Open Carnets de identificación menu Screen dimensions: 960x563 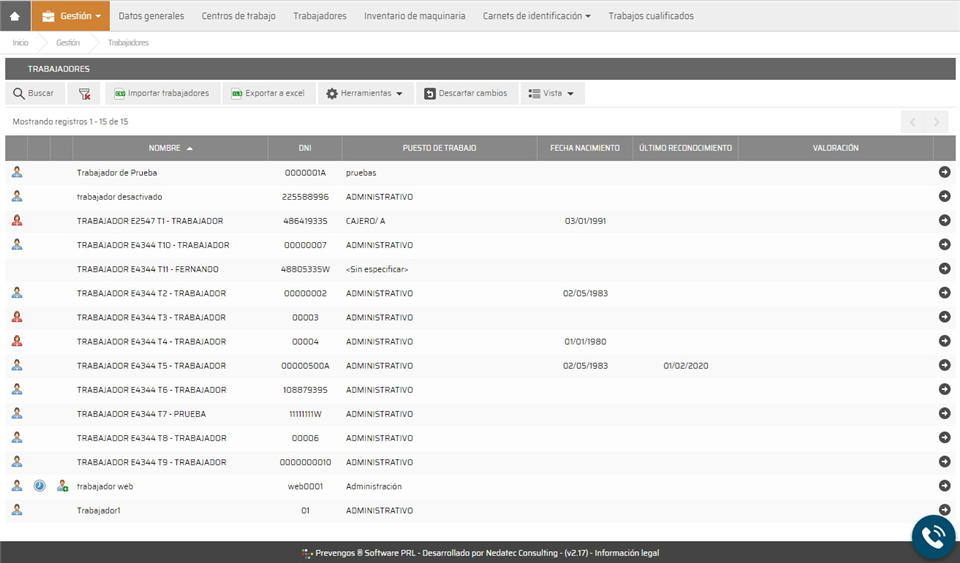click(x=536, y=16)
